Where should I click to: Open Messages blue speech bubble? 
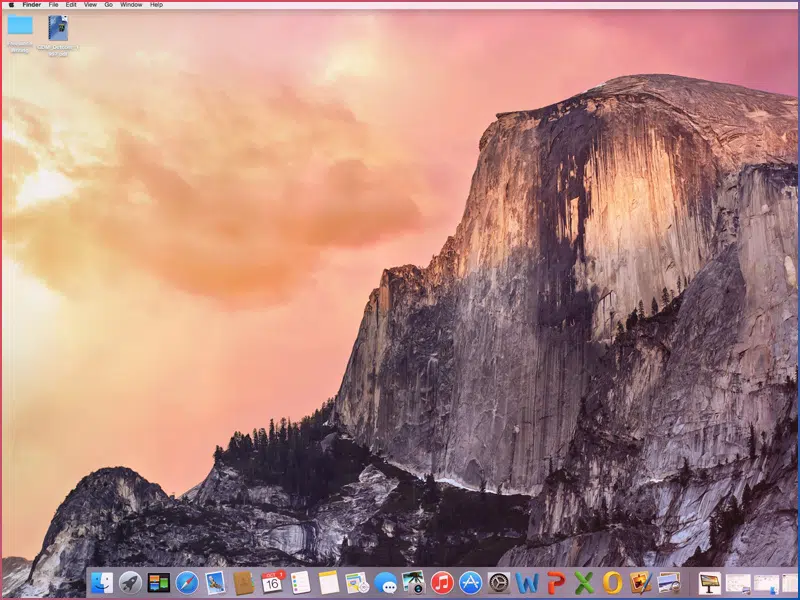pyautogui.click(x=385, y=583)
